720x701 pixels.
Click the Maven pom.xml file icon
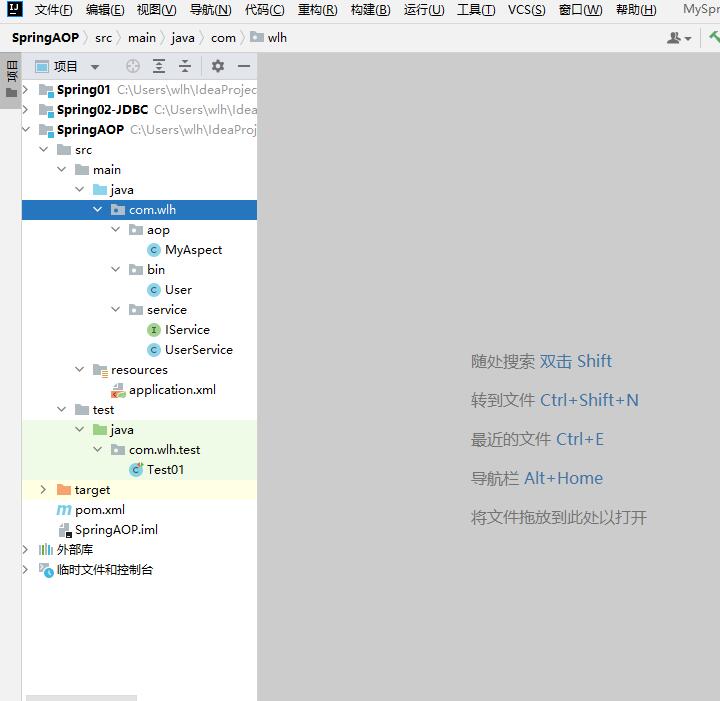[63, 510]
